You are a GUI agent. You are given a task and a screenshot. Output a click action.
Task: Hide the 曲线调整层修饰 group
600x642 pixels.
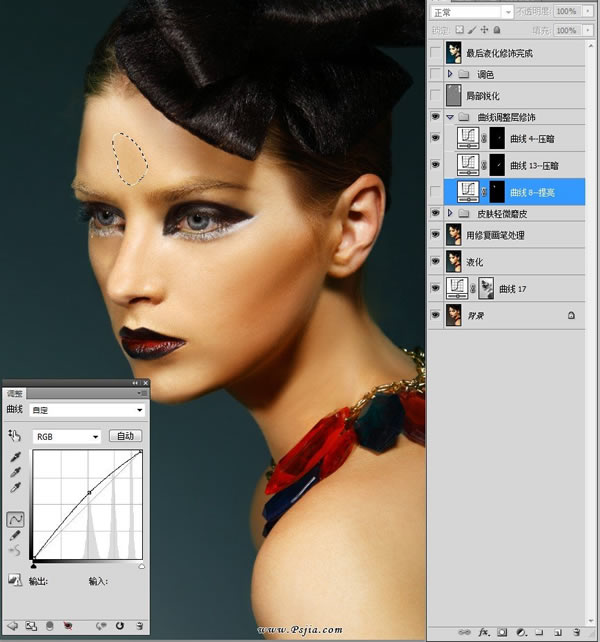coord(435,117)
